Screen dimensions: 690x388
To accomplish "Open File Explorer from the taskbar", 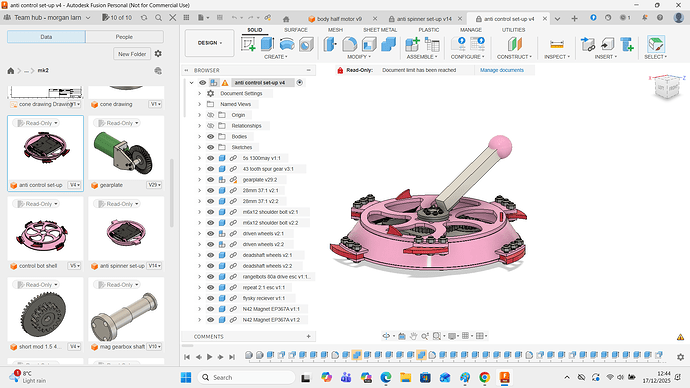I will tap(405, 377).
